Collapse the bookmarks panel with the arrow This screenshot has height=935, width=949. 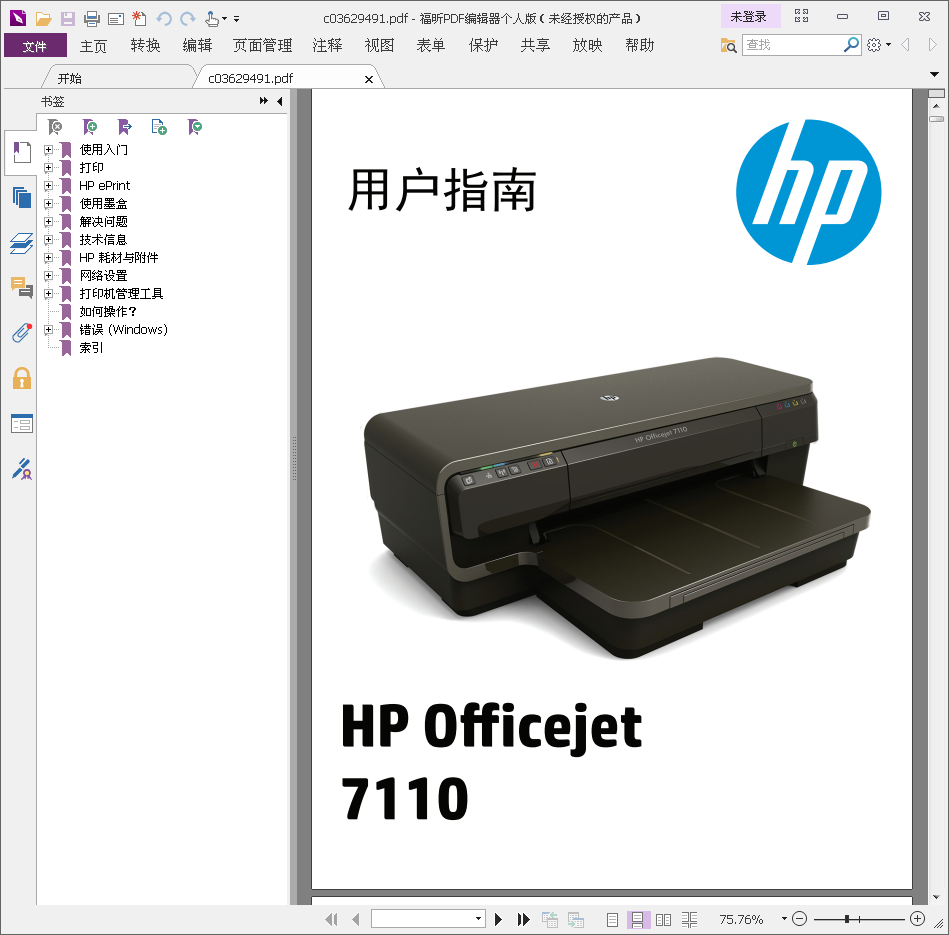280,101
